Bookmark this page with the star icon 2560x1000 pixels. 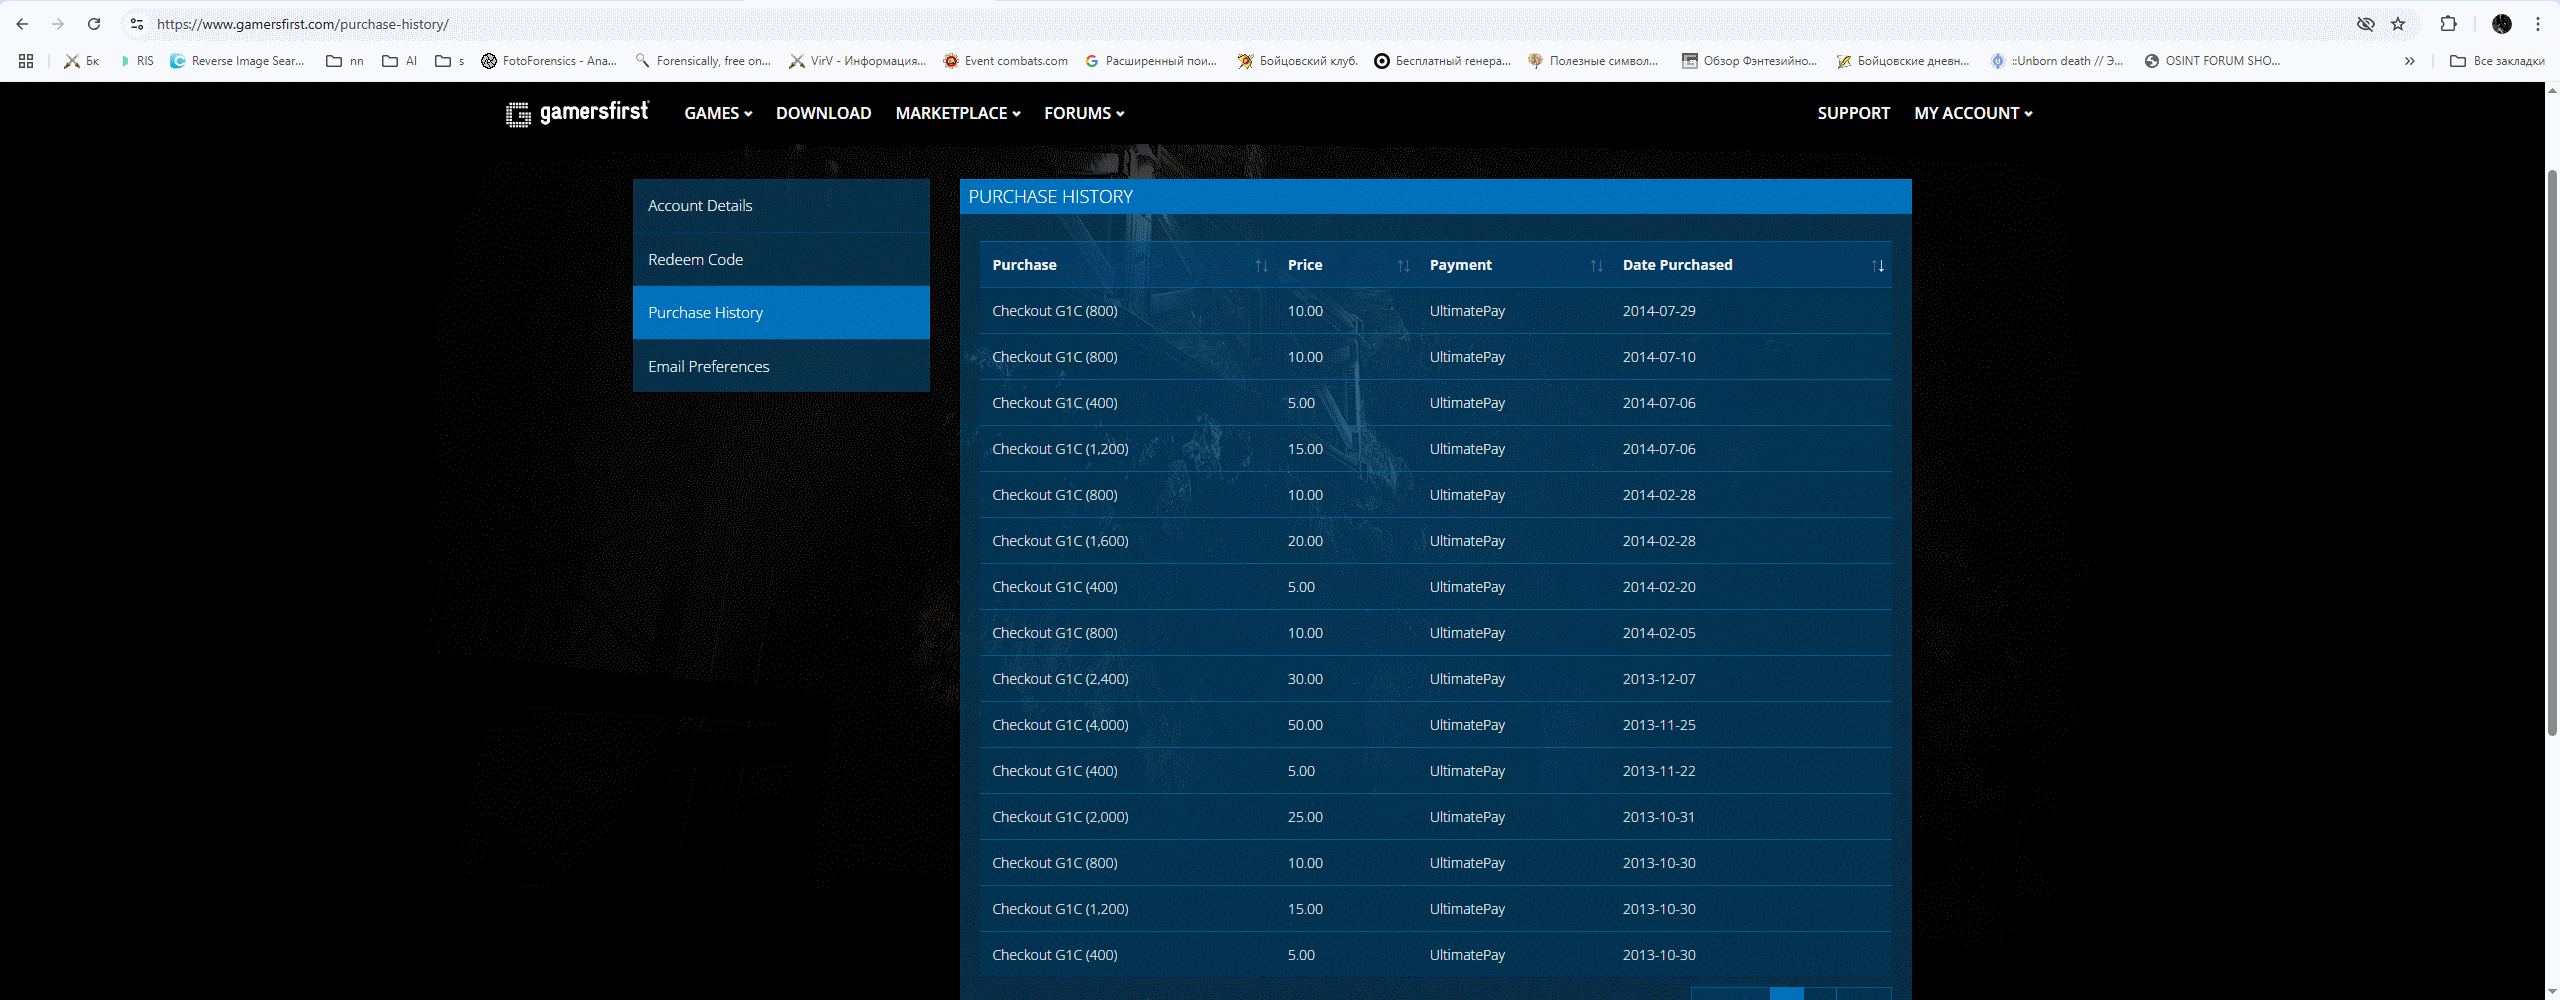pos(2398,24)
